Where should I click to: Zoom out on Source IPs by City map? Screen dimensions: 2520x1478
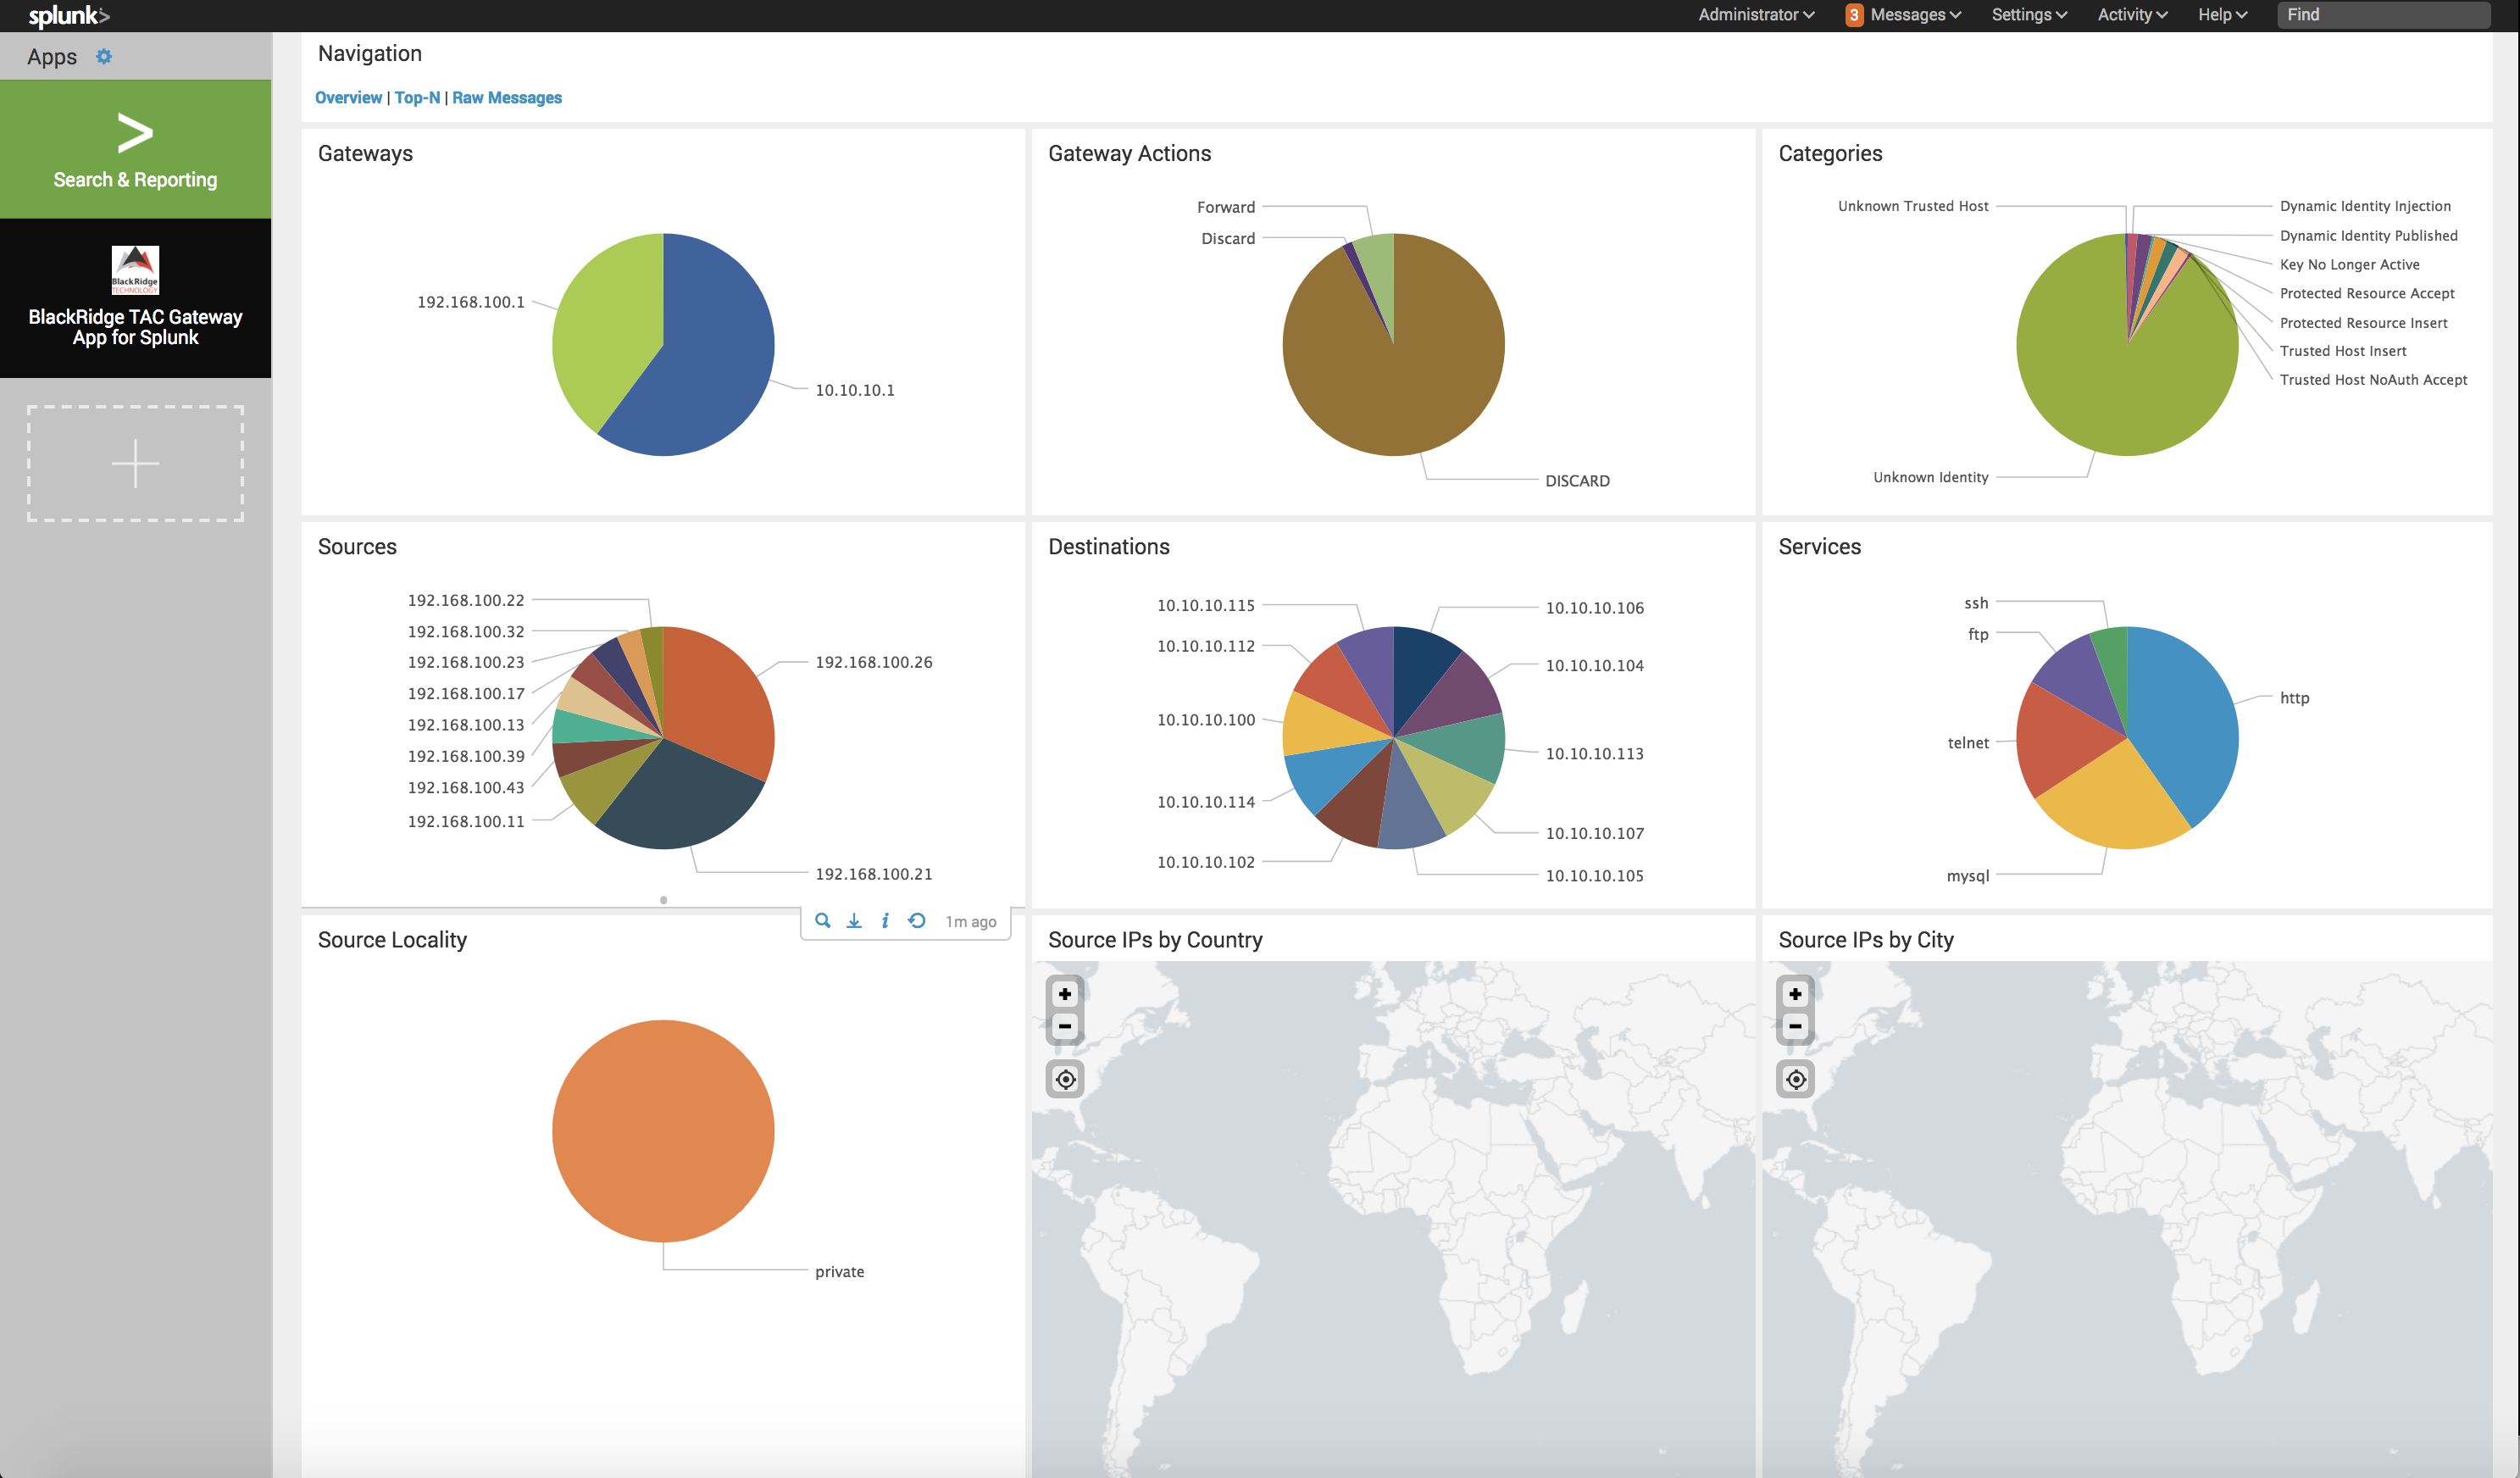(1795, 1026)
